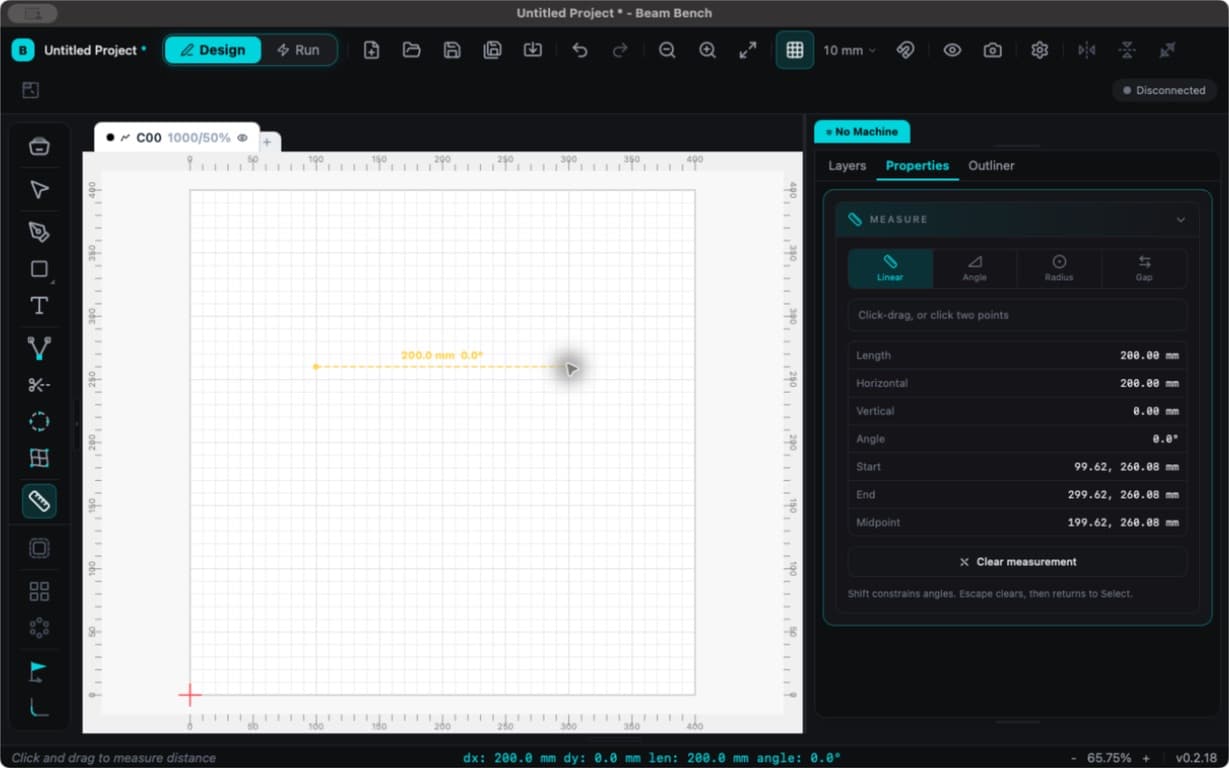Decrease zoom with status bar minus
Screen dimensions: 1229x768
(1074, 758)
